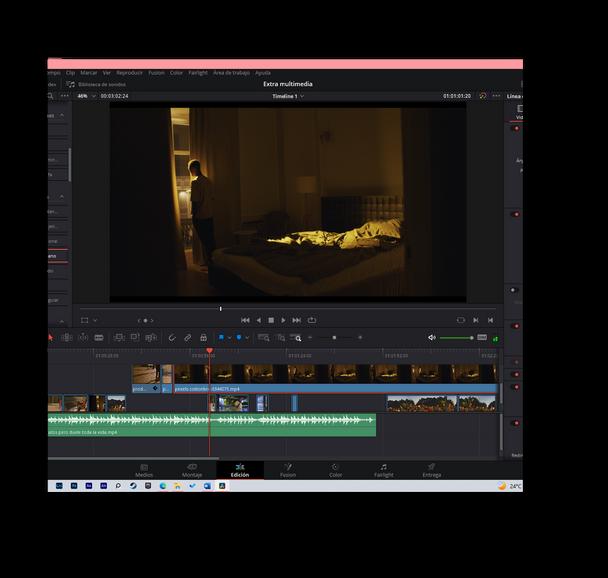
Task: Play the timeline forward
Action: click(x=283, y=320)
